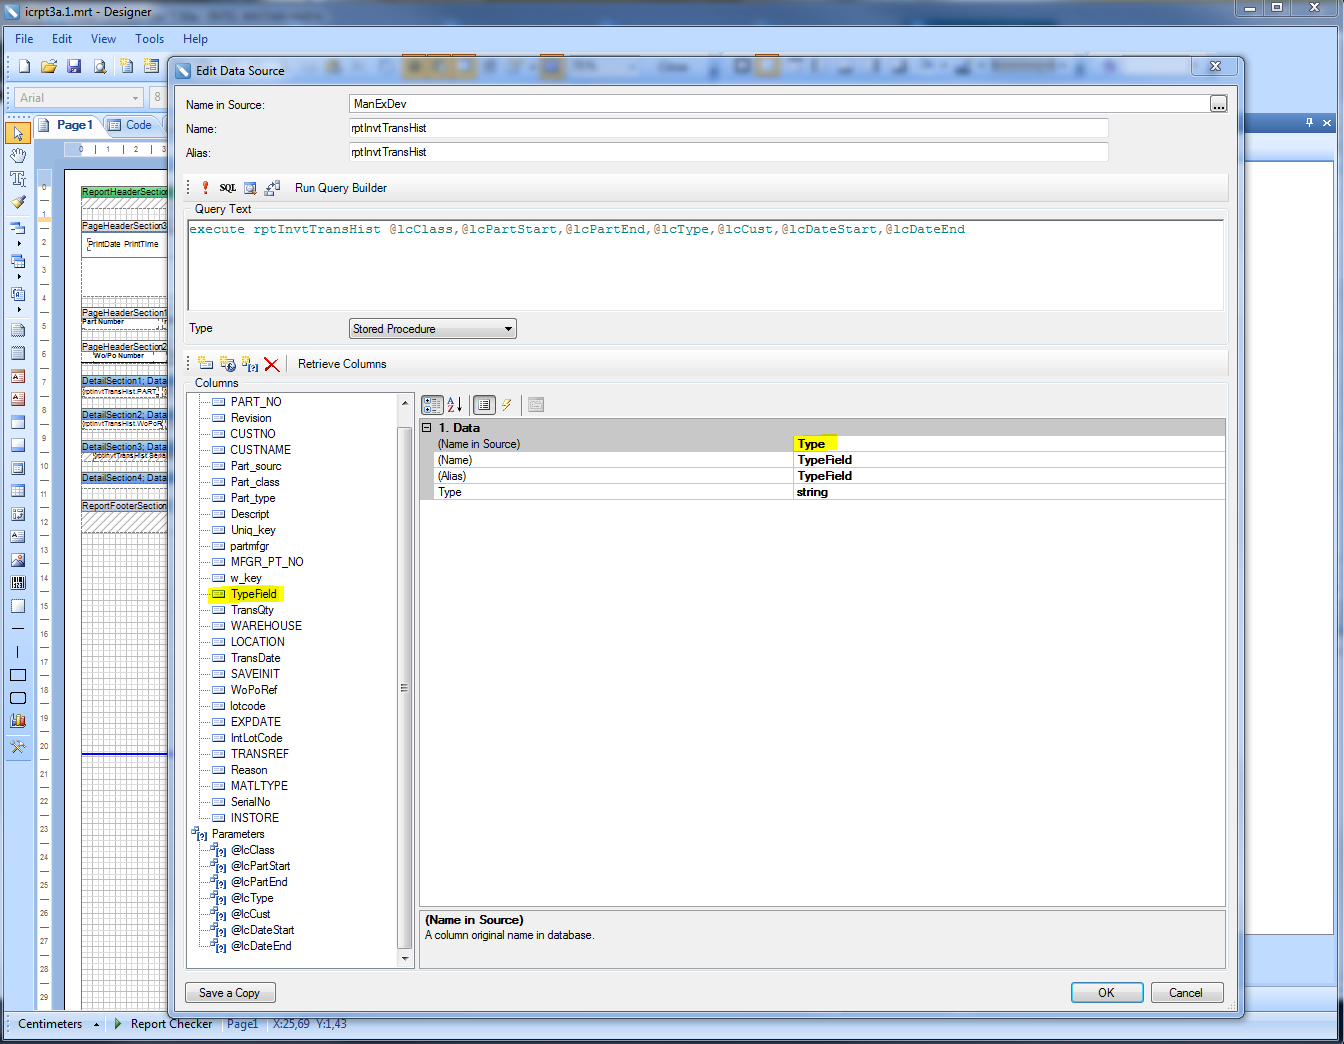
Task: Execute query with red exclamation icon
Action: 205,188
